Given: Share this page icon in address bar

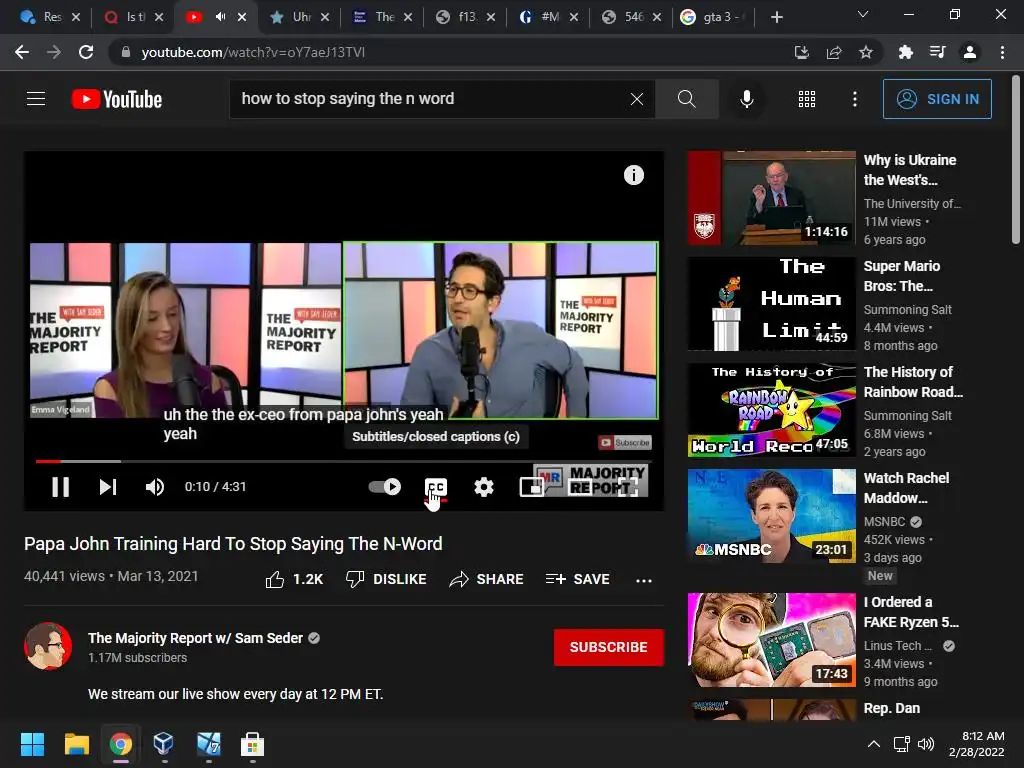Looking at the screenshot, I should coord(833,52).
